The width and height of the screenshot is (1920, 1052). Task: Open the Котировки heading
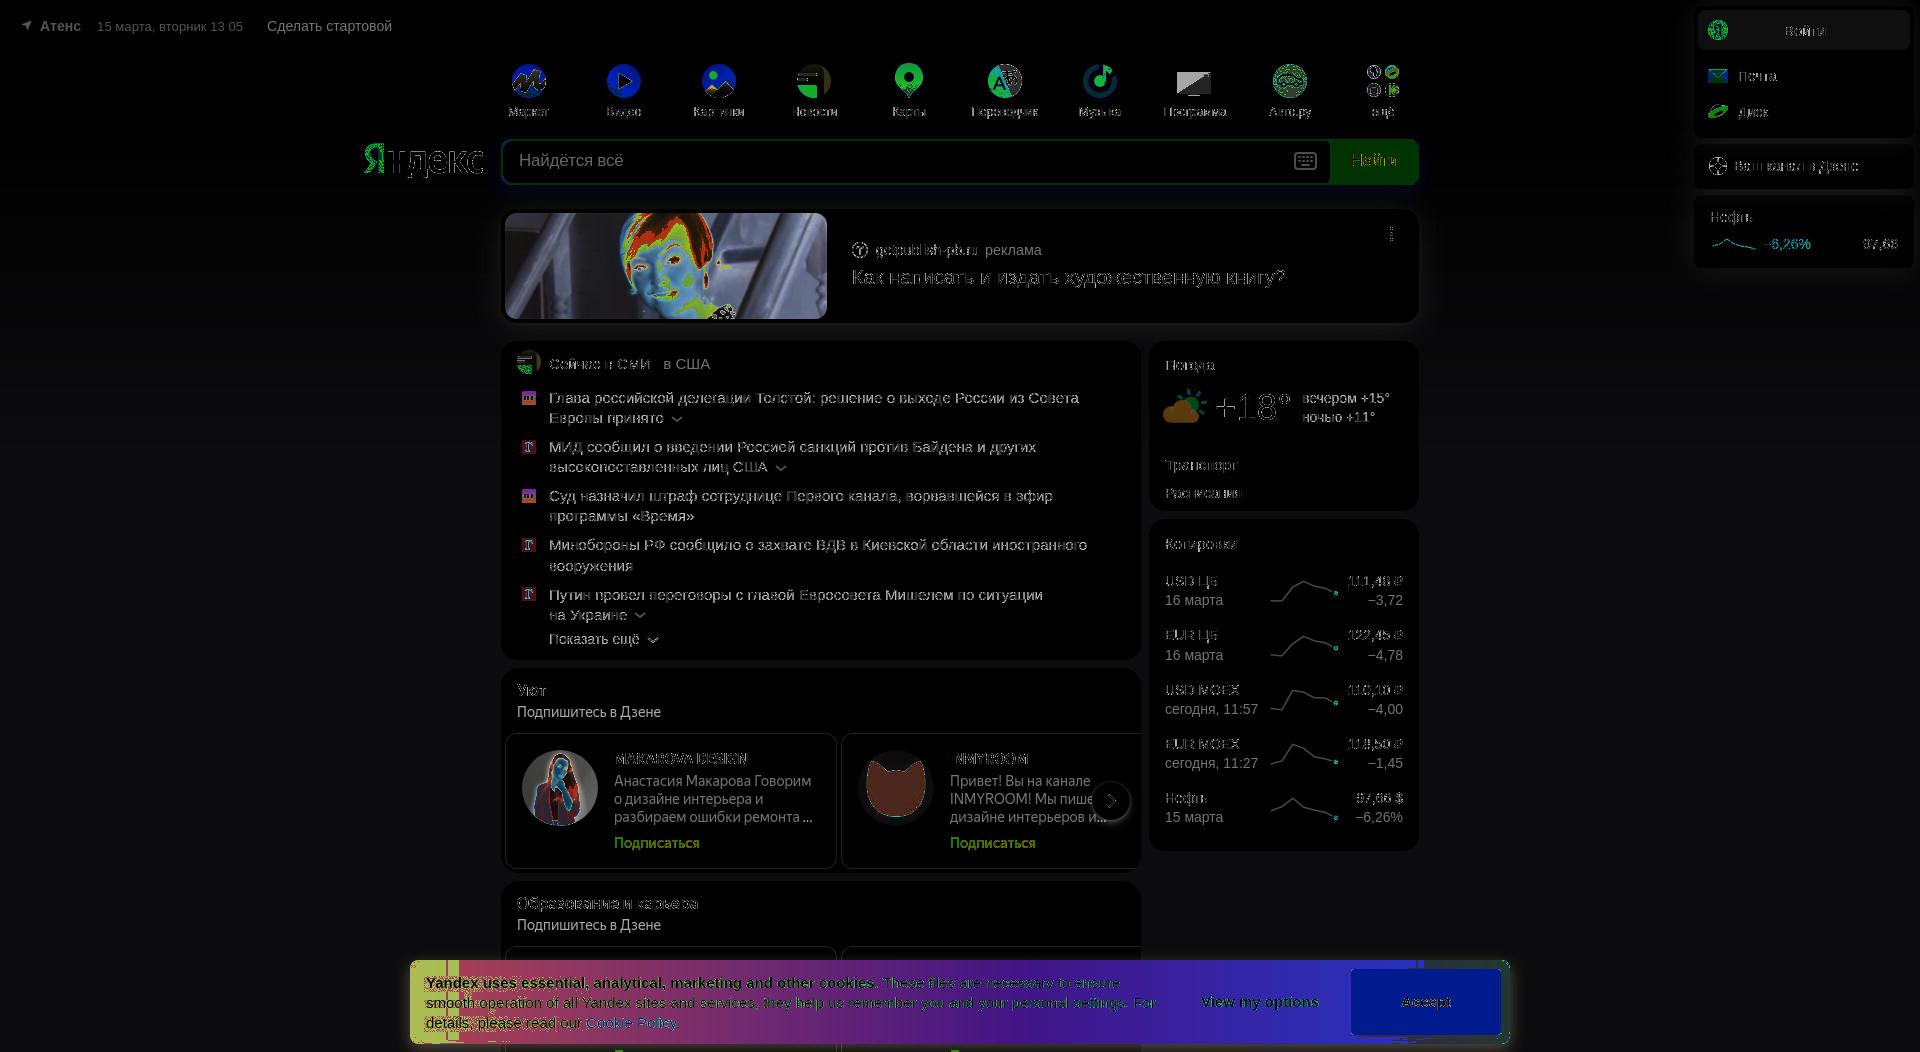[1201, 544]
